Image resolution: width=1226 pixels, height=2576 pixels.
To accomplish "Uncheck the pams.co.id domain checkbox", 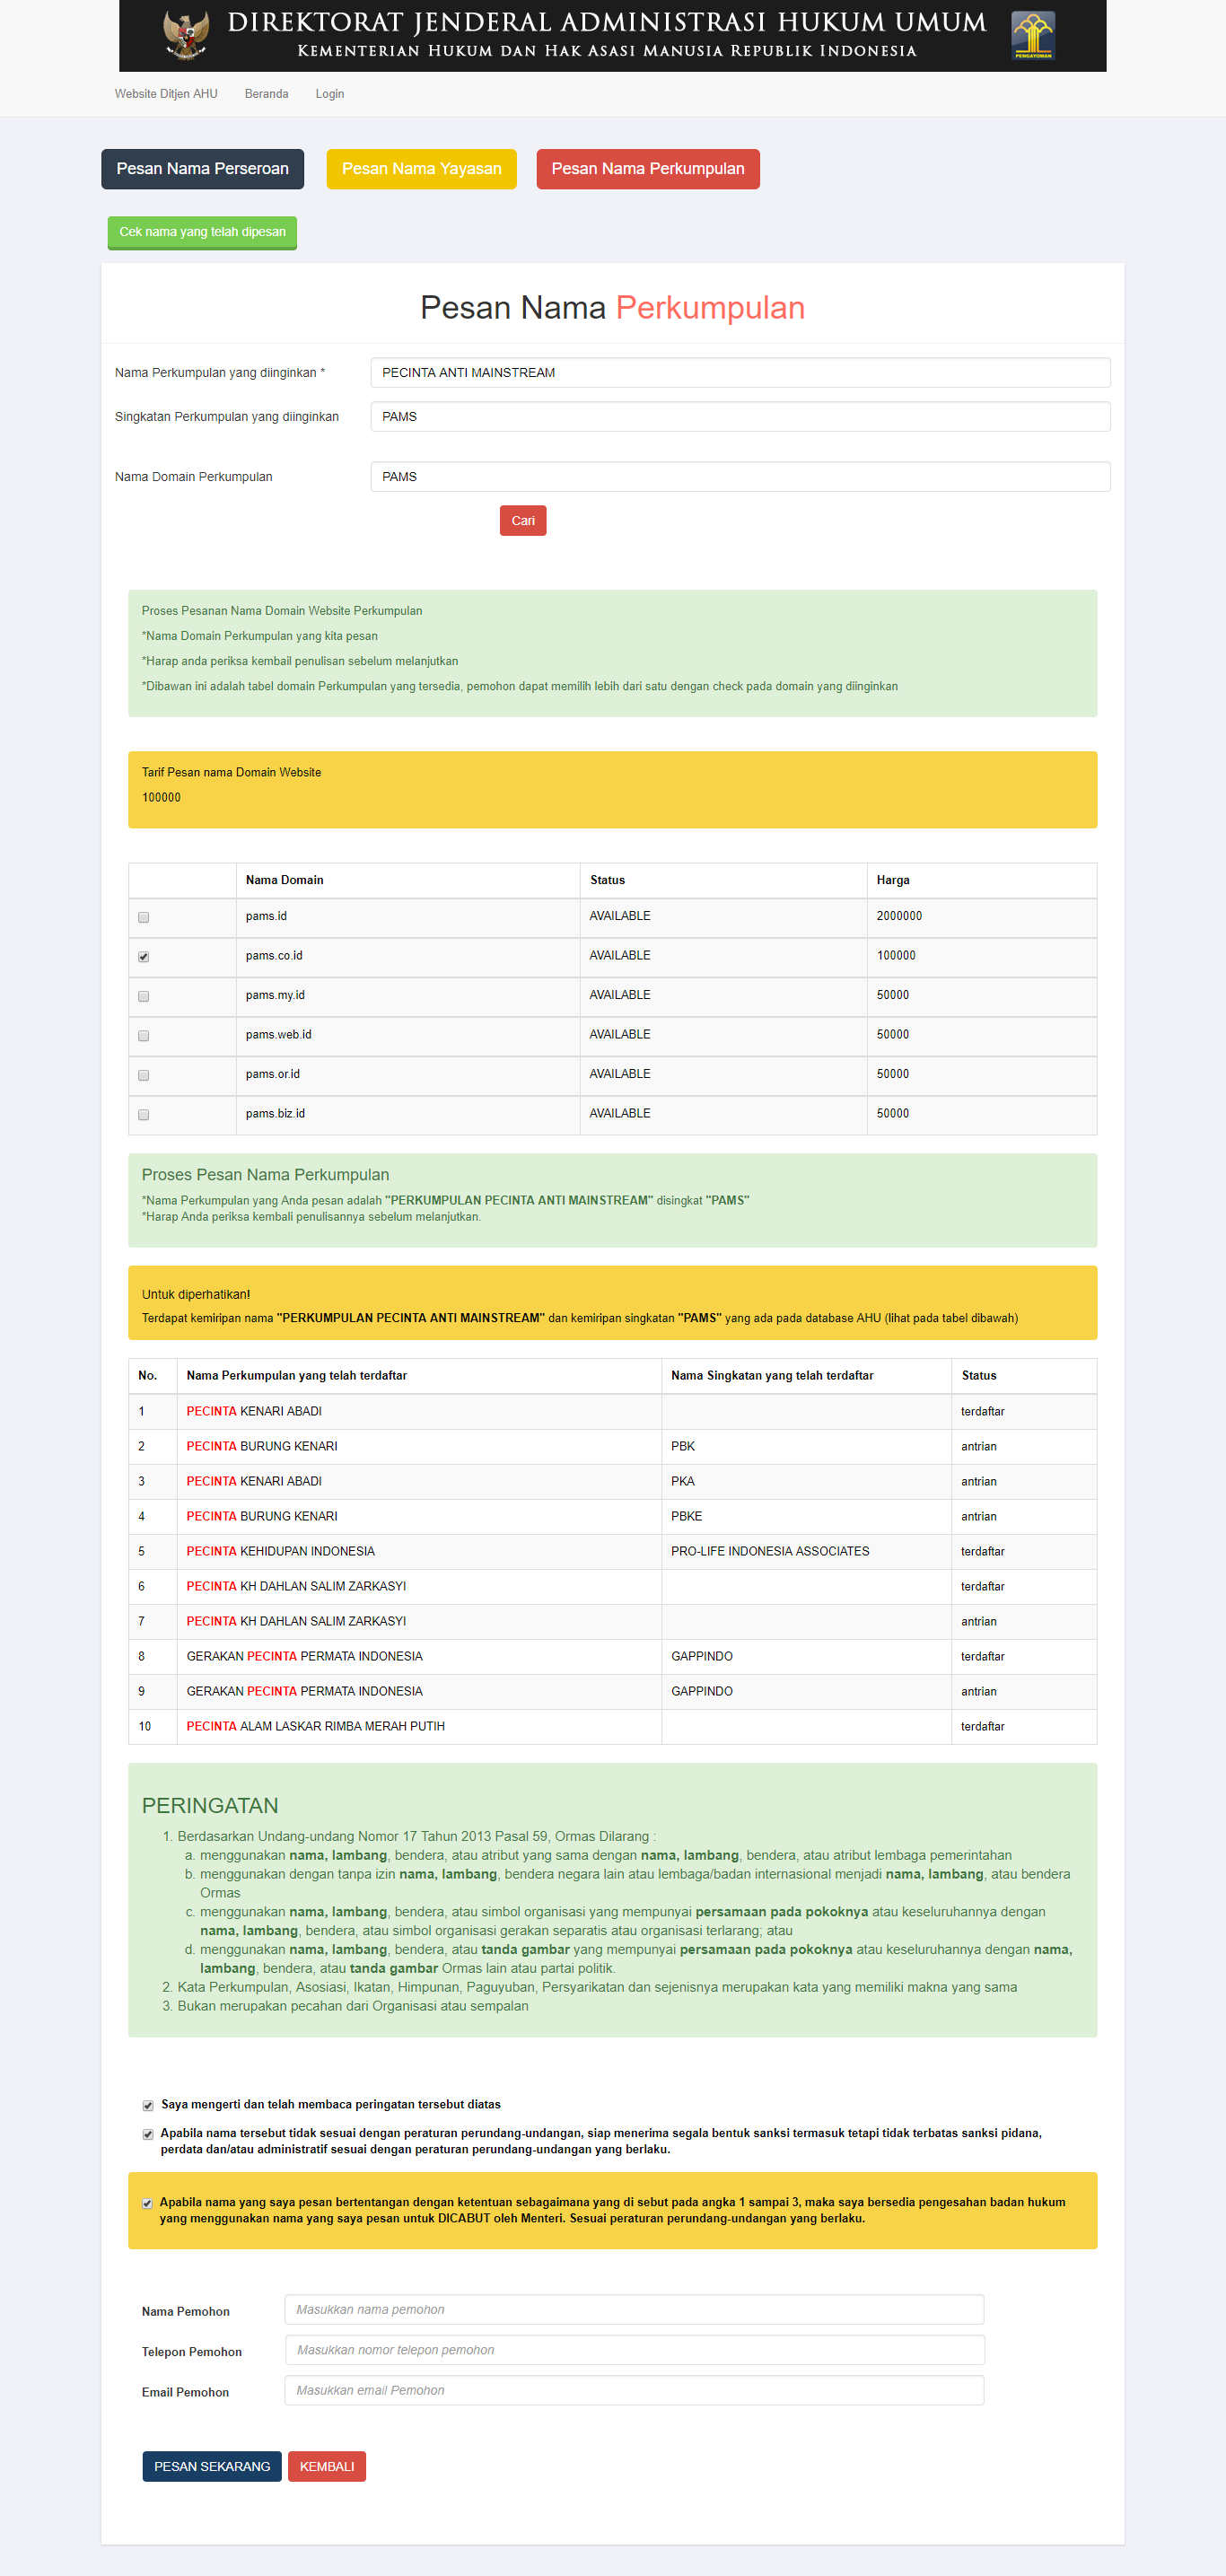I will click(x=144, y=956).
